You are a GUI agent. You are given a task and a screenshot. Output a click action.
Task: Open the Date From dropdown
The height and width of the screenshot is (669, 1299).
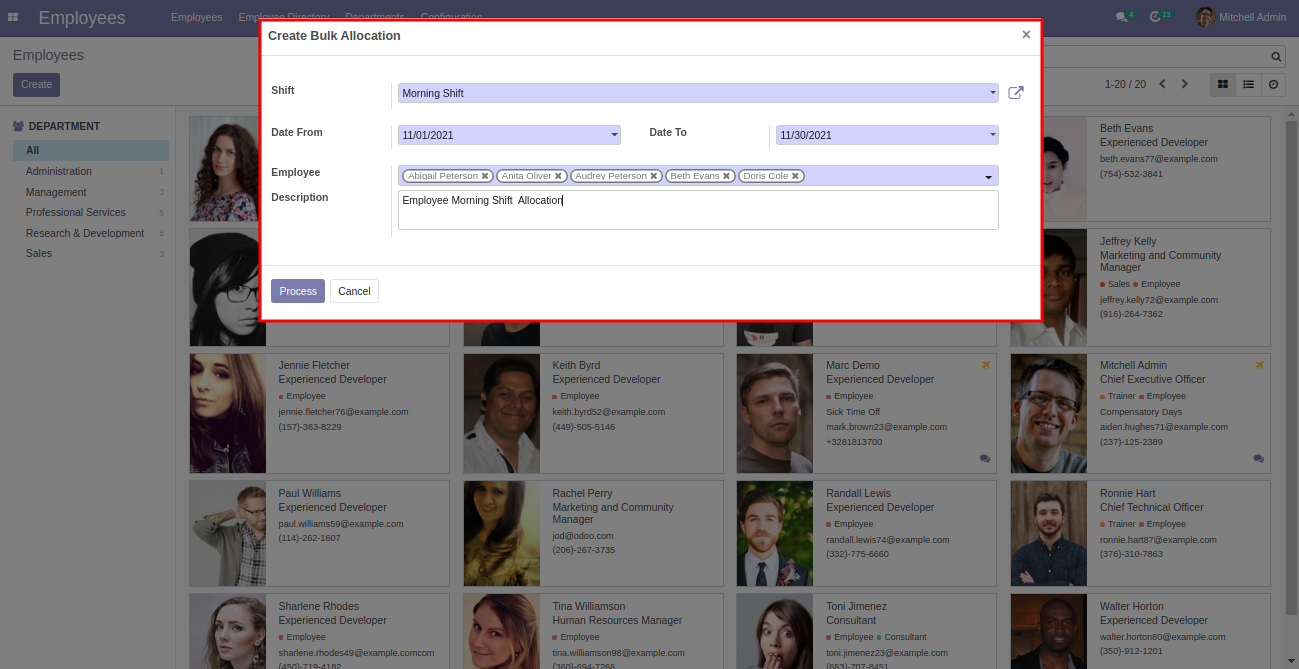click(x=509, y=135)
